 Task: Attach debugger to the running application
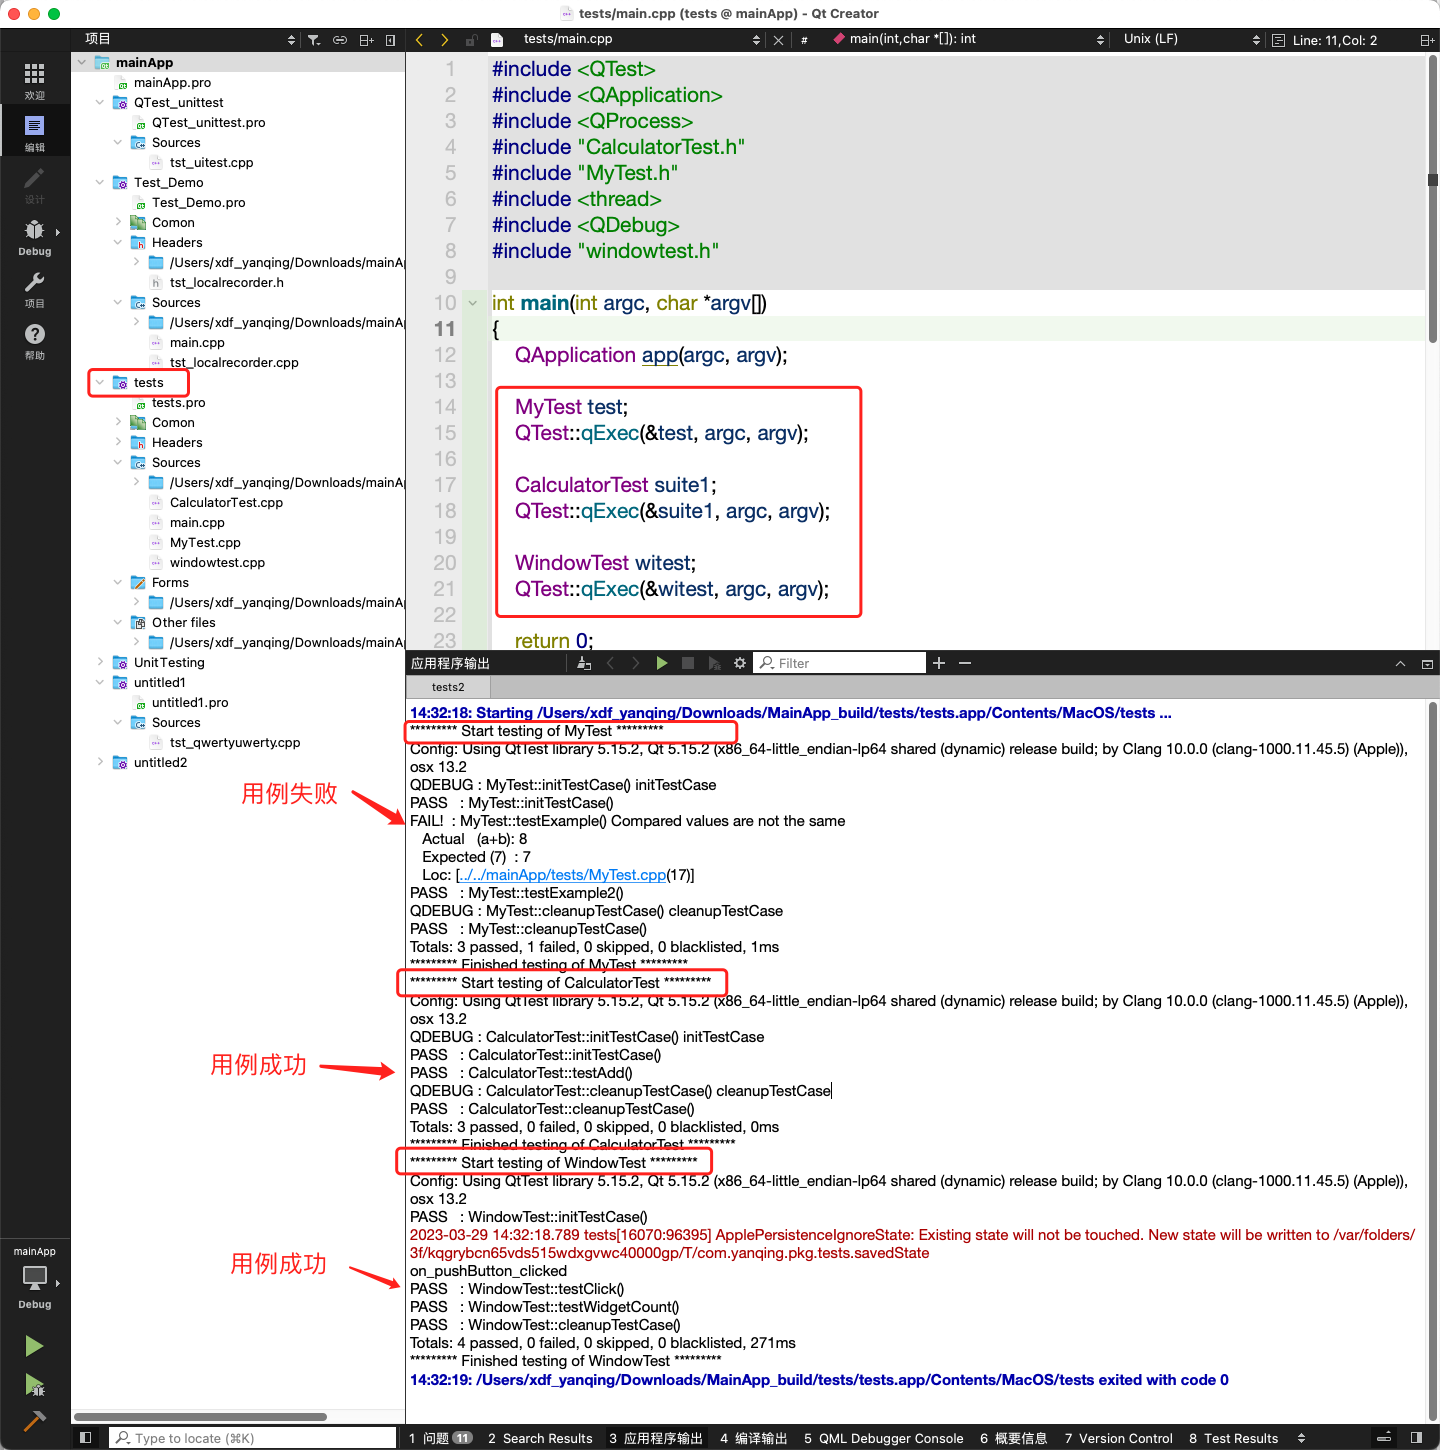point(714,663)
